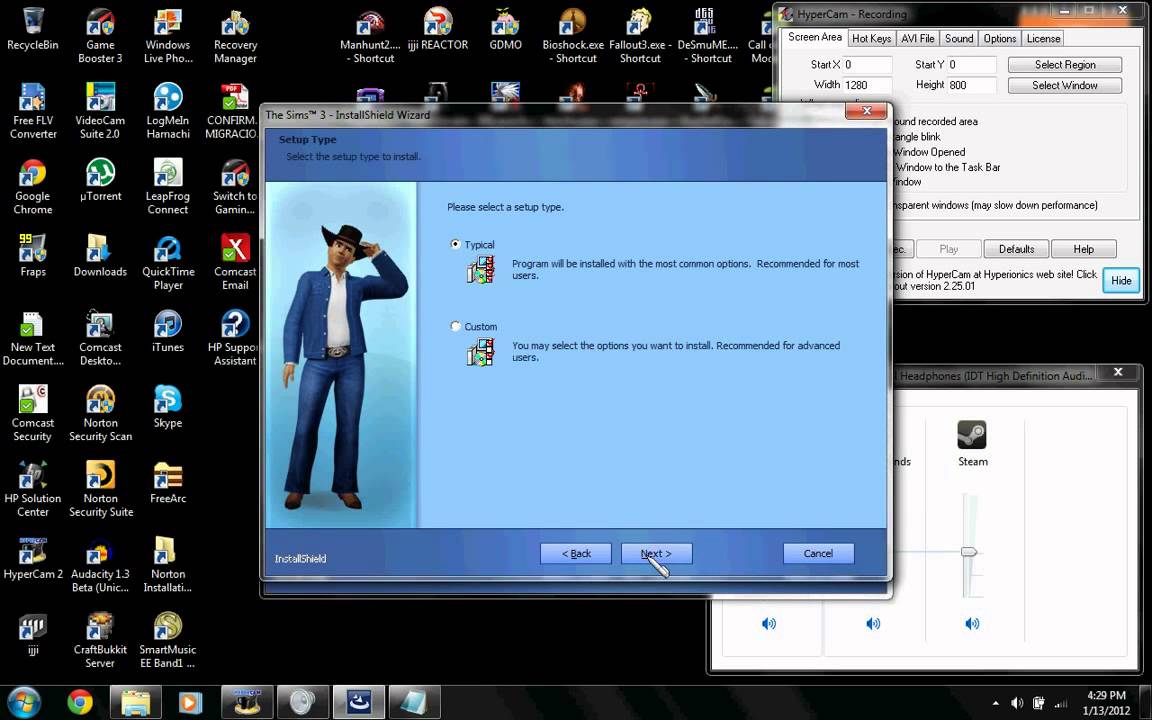Select the FreeArc desktop icon
Image resolution: width=1152 pixels, height=720 pixels.
coord(168,483)
